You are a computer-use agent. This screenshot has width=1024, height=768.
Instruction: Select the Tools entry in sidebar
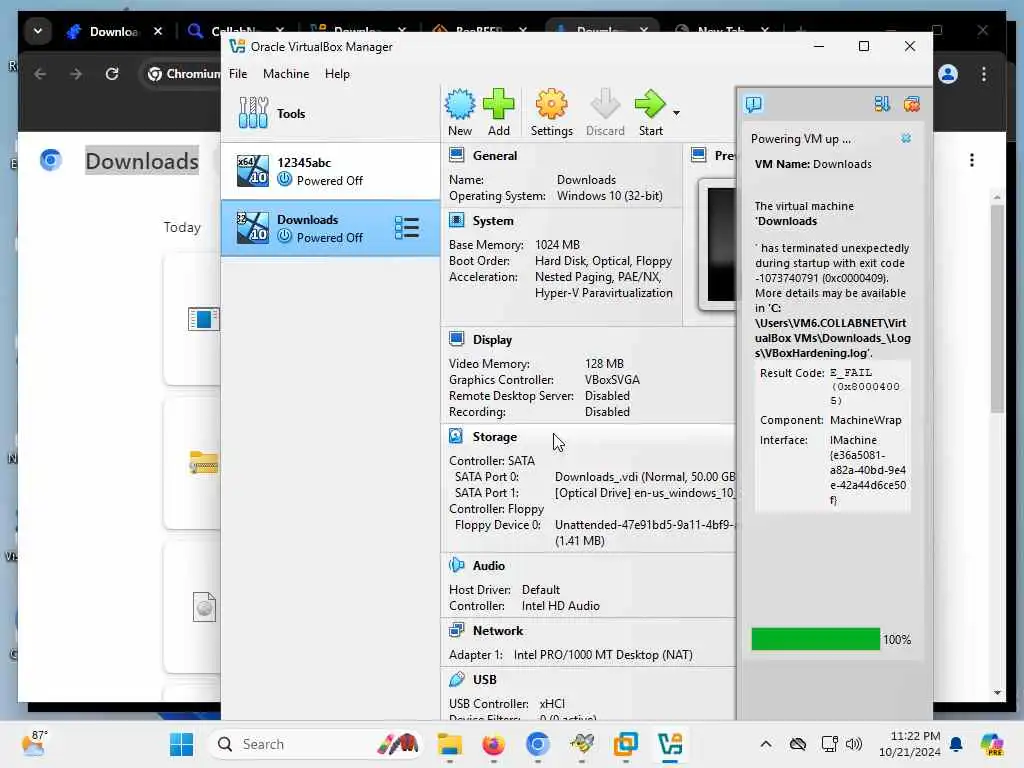click(x=330, y=113)
